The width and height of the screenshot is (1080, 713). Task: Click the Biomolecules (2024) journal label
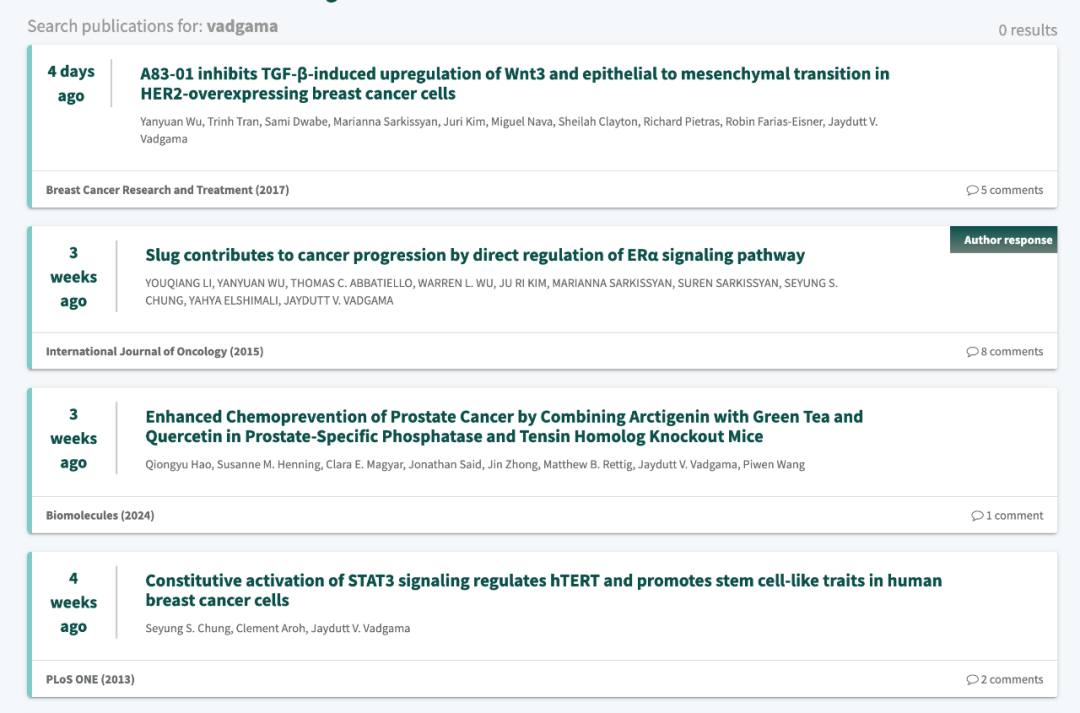click(100, 515)
